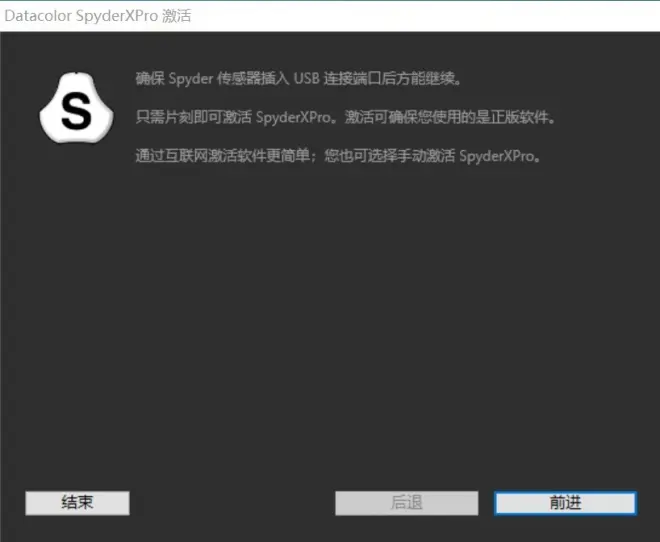Click the 前进 (Next) button
Image resolution: width=660 pixels, height=542 pixels.
565,503
